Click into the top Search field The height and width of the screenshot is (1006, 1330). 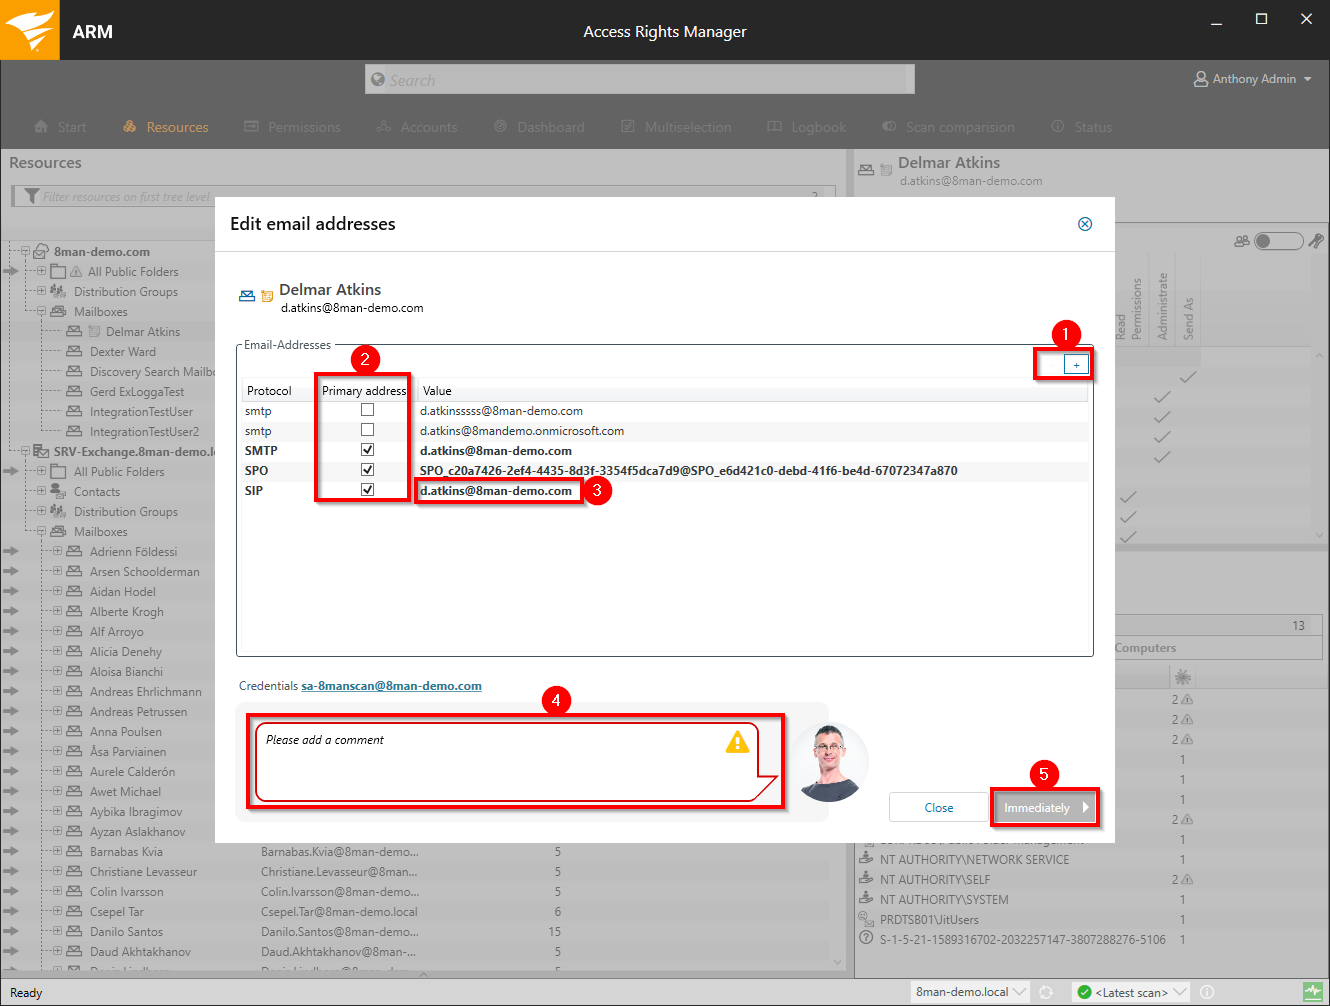point(640,79)
